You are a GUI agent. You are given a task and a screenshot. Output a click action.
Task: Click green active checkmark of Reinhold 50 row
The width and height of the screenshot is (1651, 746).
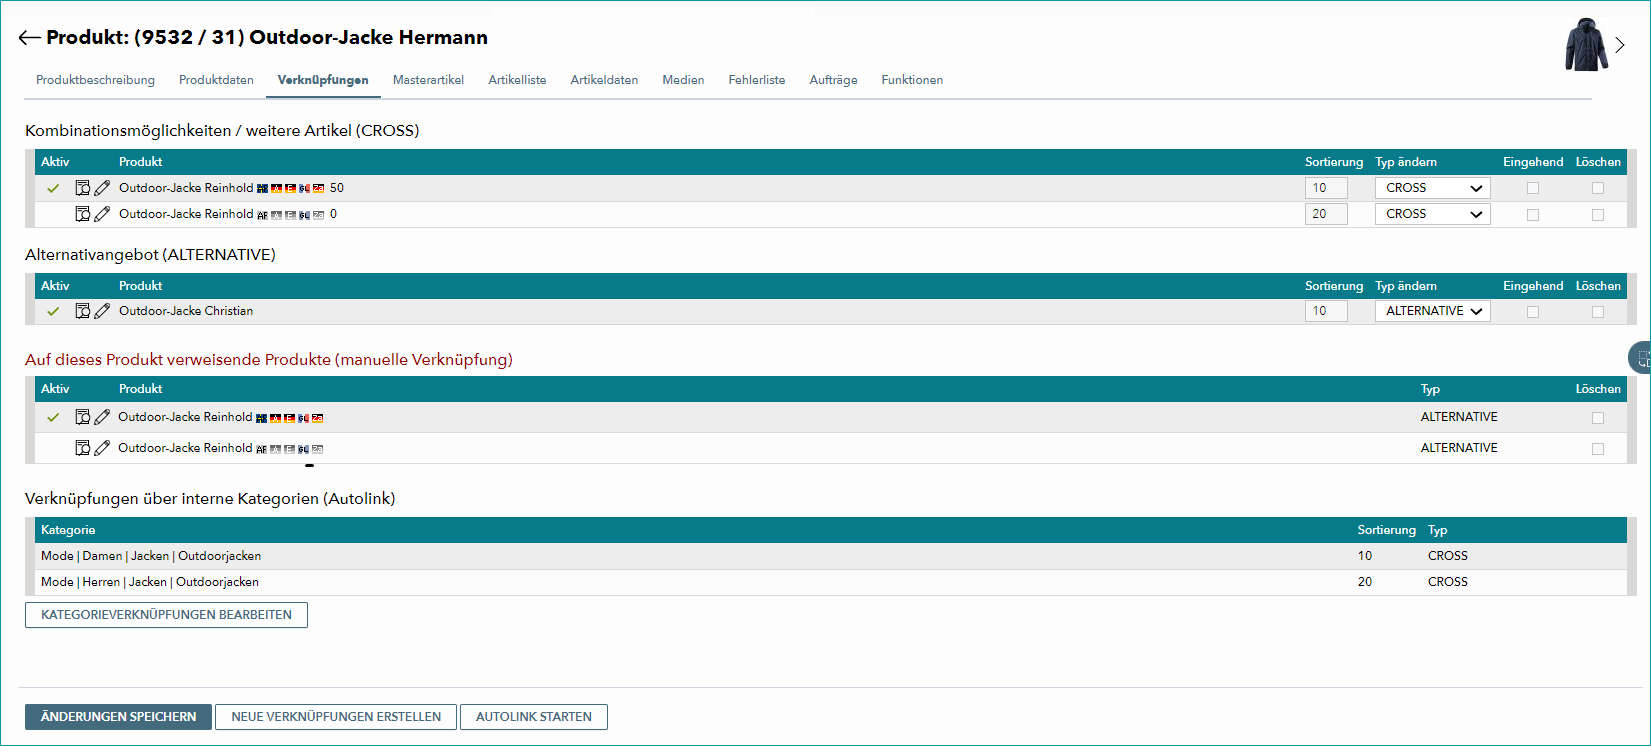(x=53, y=188)
